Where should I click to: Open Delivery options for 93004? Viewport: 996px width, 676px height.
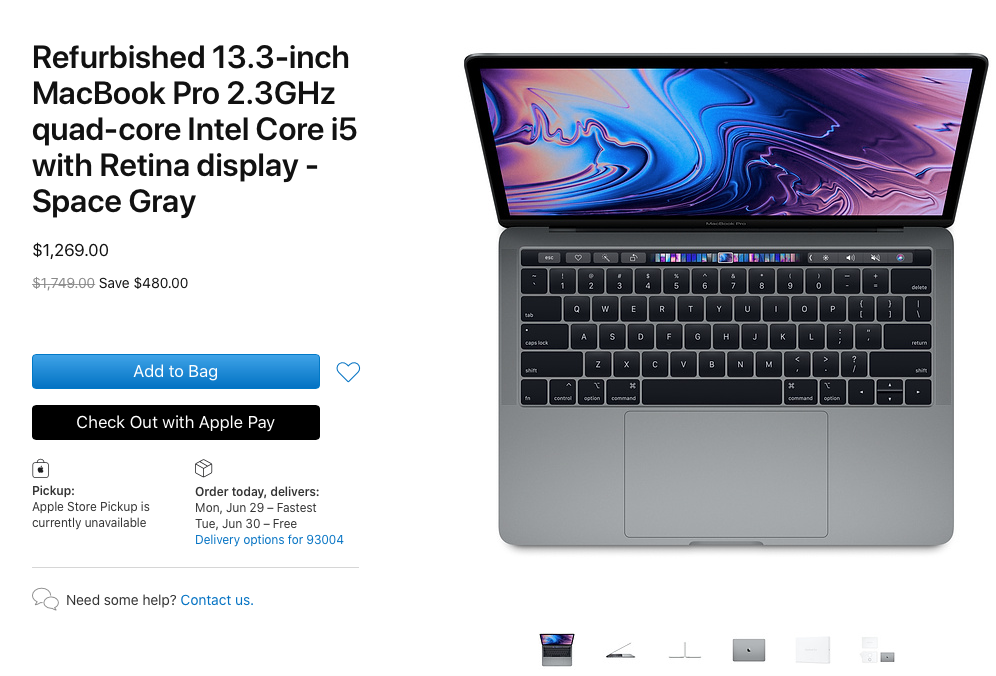click(x=269, y=539)
